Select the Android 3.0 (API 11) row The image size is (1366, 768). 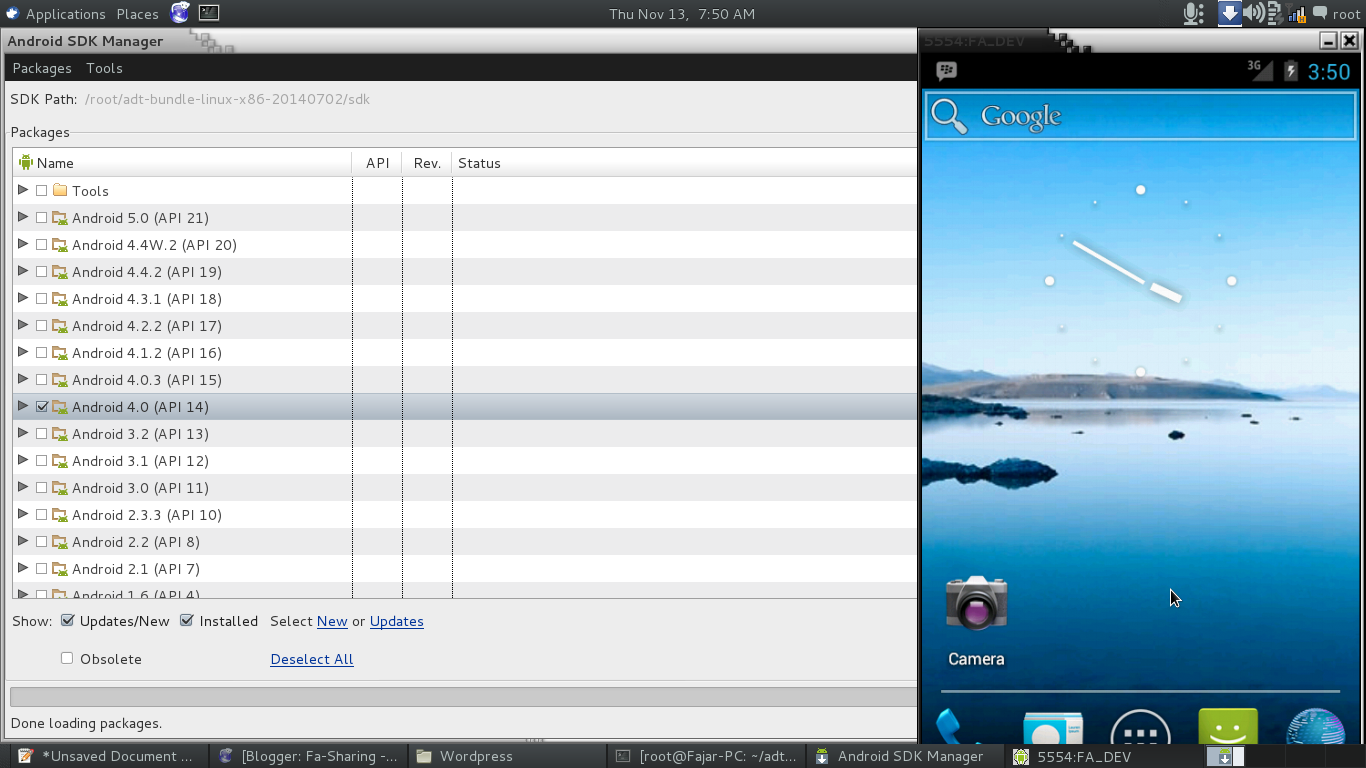point(465,487)
